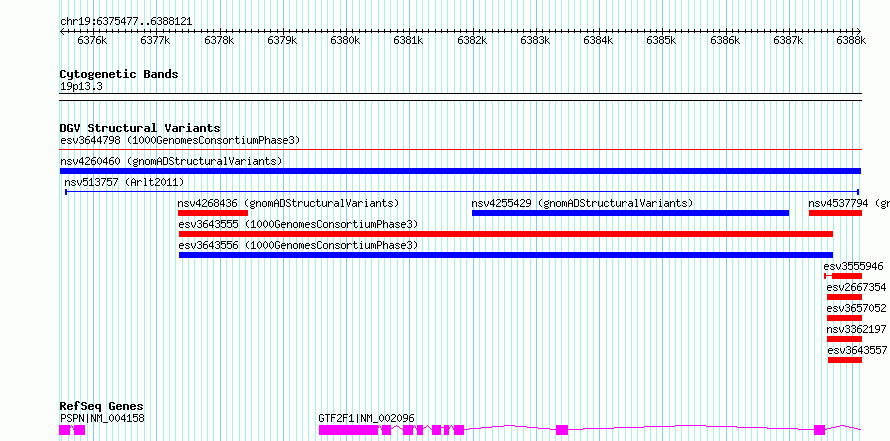The width and height of the screenshot is (890, 441).
Task: Click the esv3643557 red variant bar
Action: 845,360
